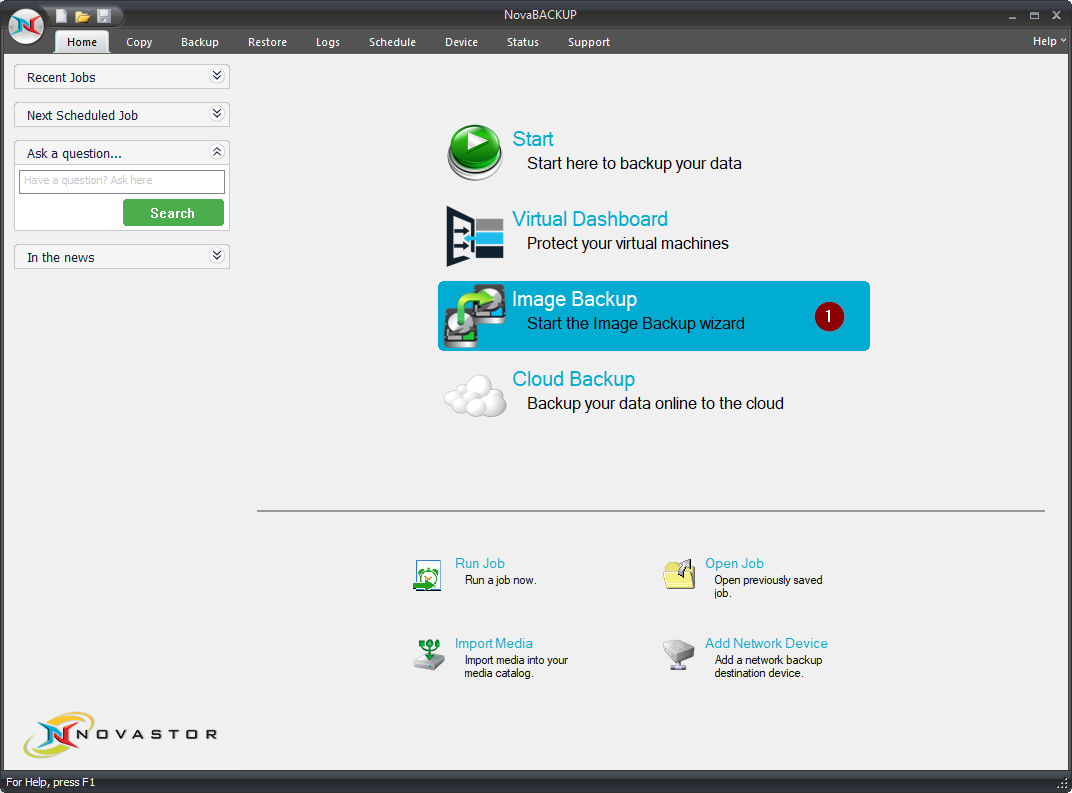
Task: Click the Import Media link
Action: (494, 643)
